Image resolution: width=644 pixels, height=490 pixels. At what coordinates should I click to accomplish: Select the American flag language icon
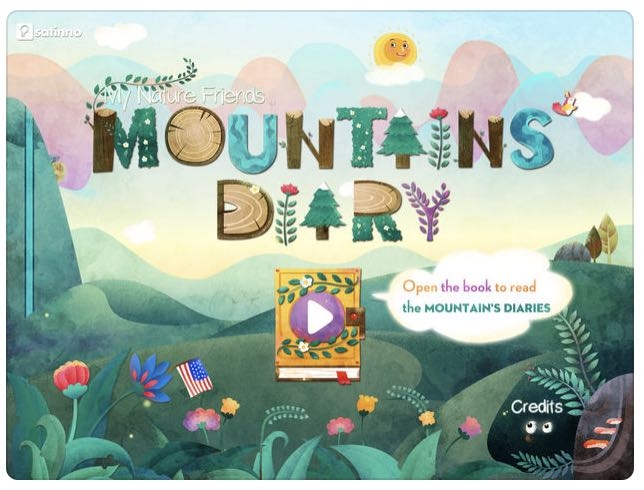pos(194,377)
